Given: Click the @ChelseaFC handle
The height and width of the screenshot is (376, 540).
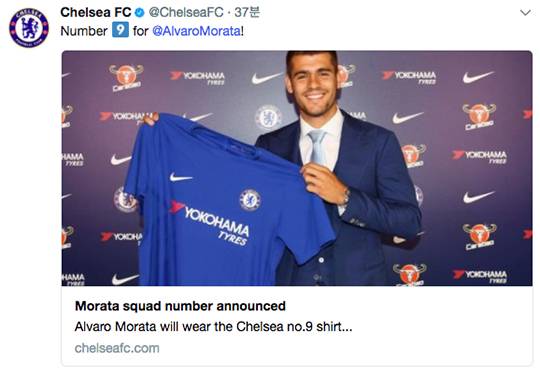Looking at the screenshot, I should click(186, 13).
